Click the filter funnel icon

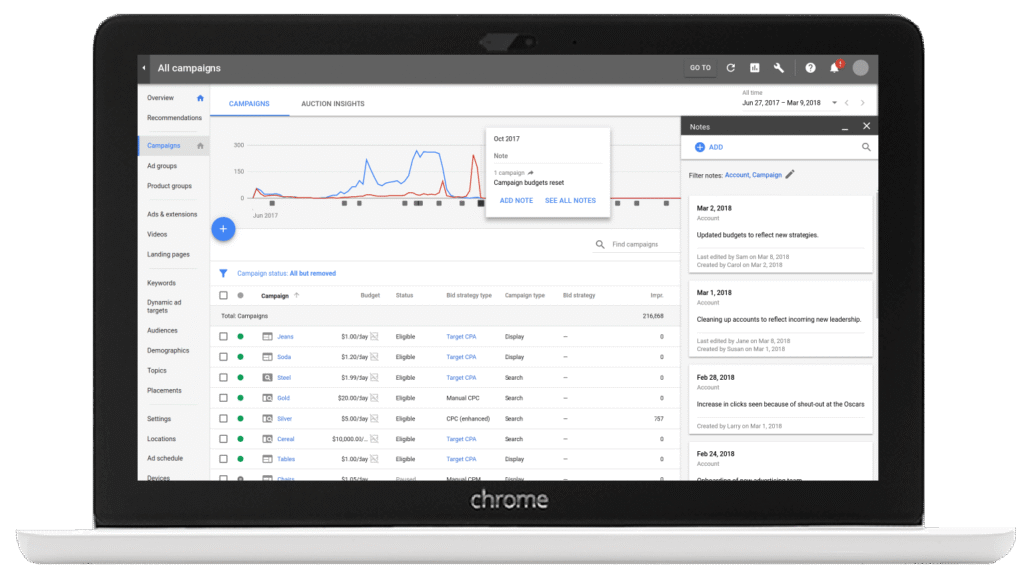pos(223,273)
